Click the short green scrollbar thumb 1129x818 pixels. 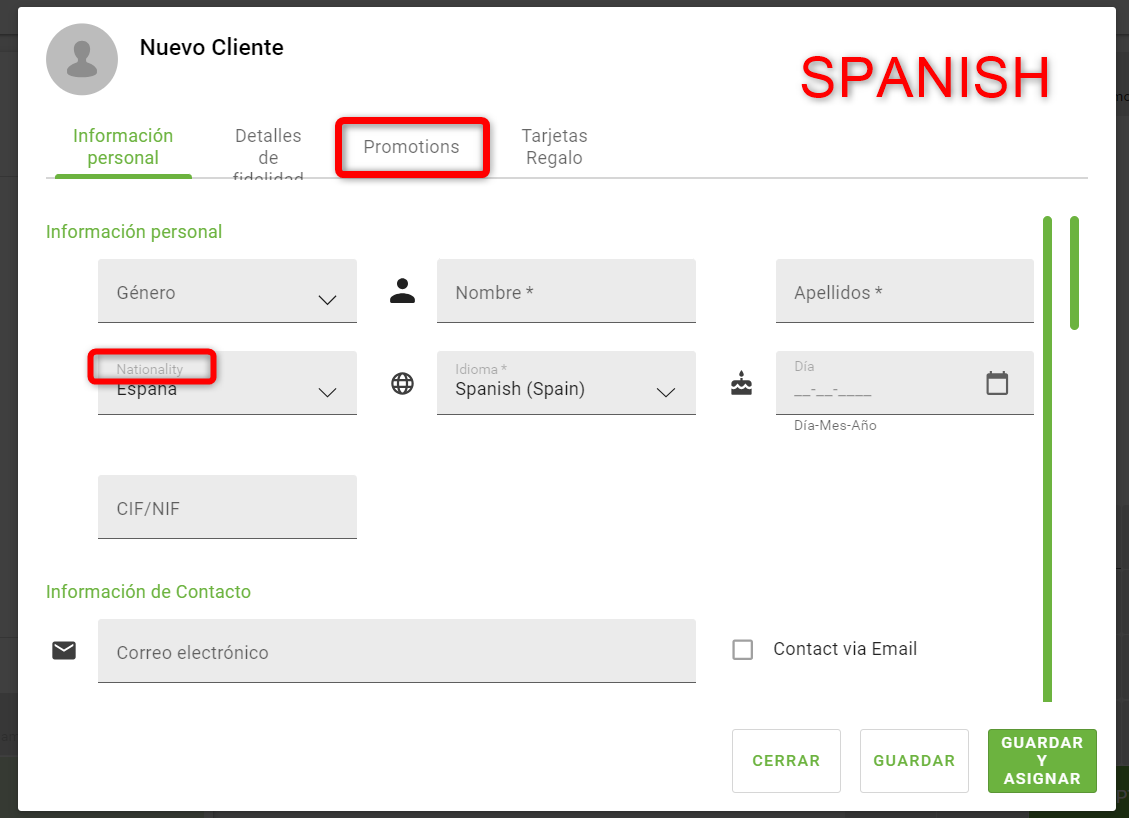[x=1074, y=272]
